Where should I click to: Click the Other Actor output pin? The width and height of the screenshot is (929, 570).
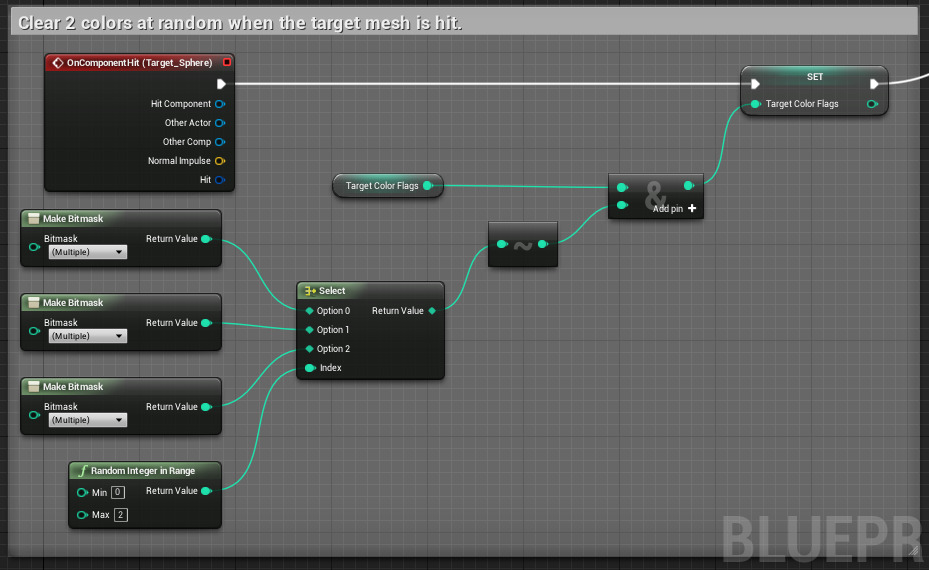coord(219,123)
